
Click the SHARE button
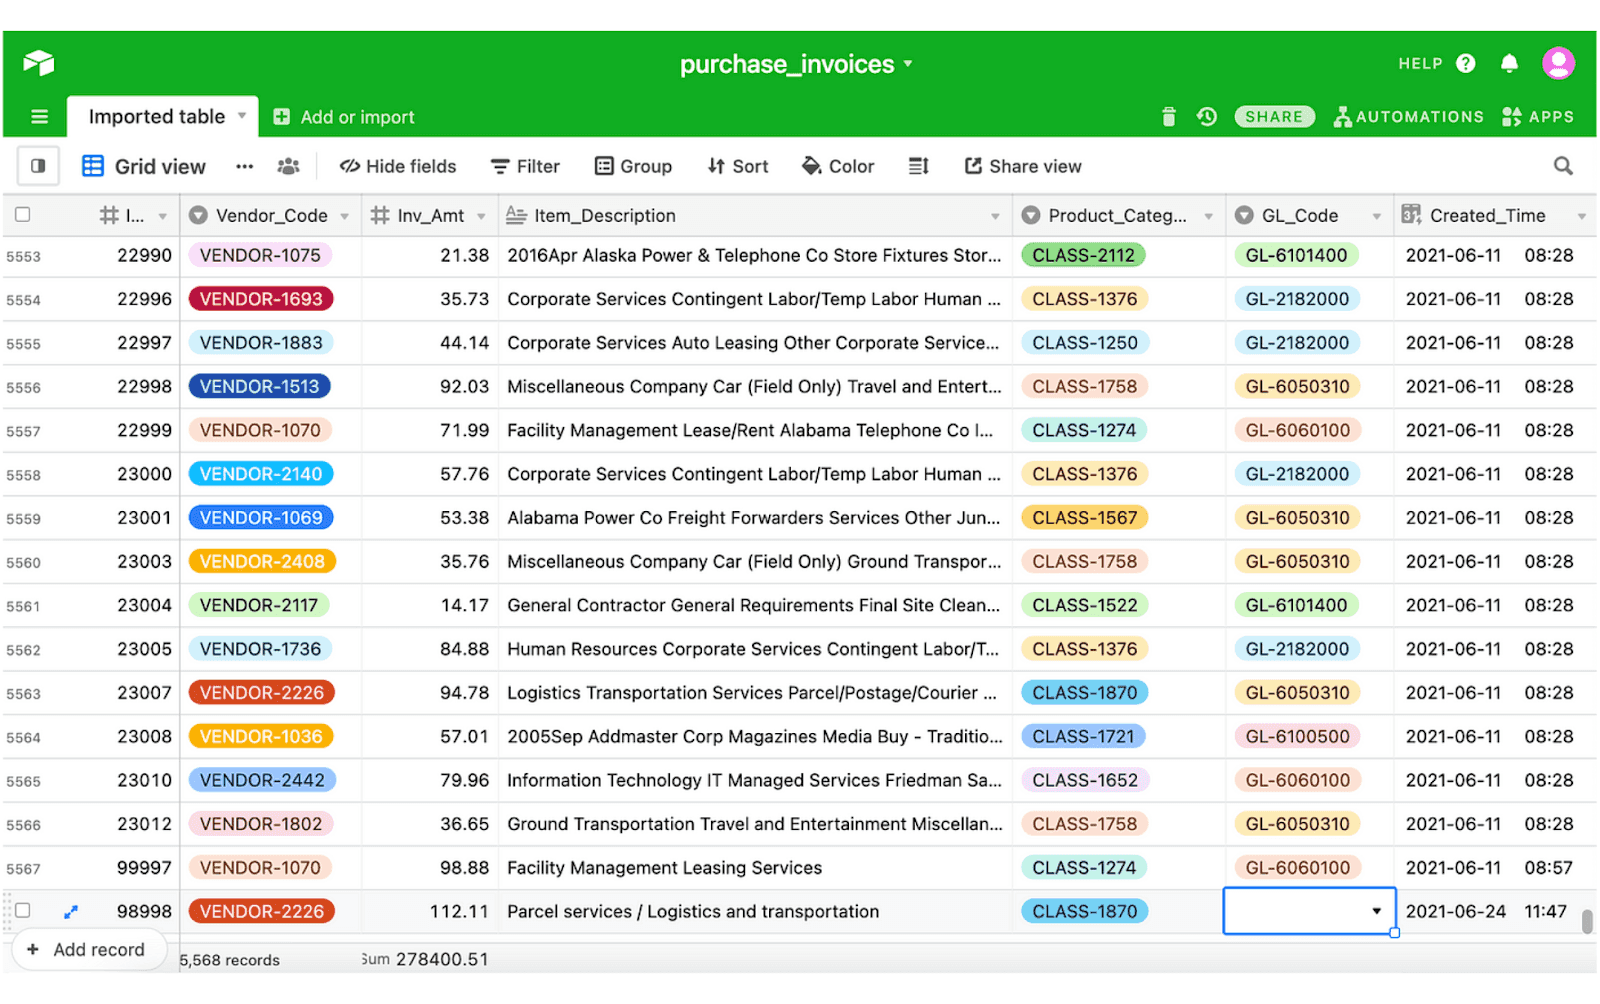pyautogui.click(x=1273, y=116)
